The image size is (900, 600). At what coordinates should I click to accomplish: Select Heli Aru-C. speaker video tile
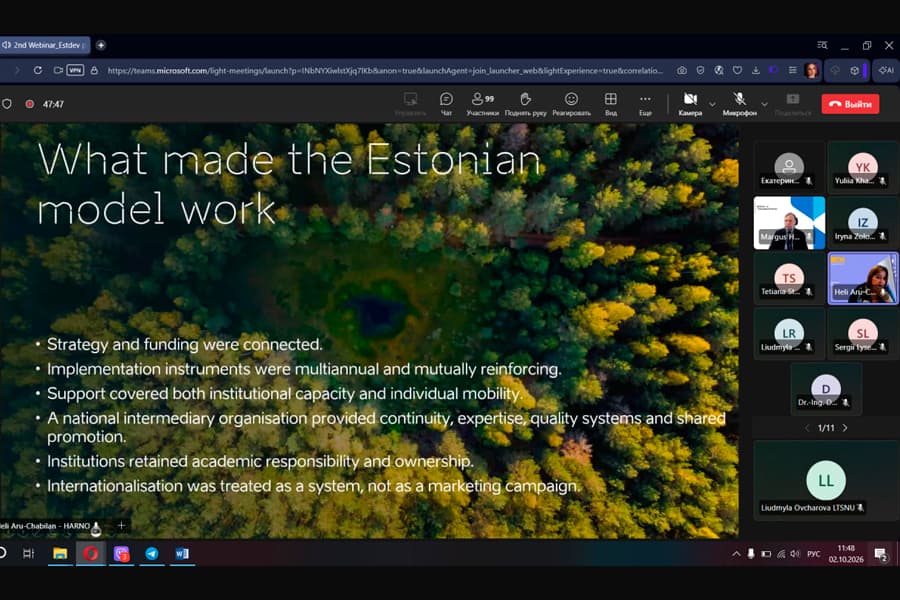[863, 278]
